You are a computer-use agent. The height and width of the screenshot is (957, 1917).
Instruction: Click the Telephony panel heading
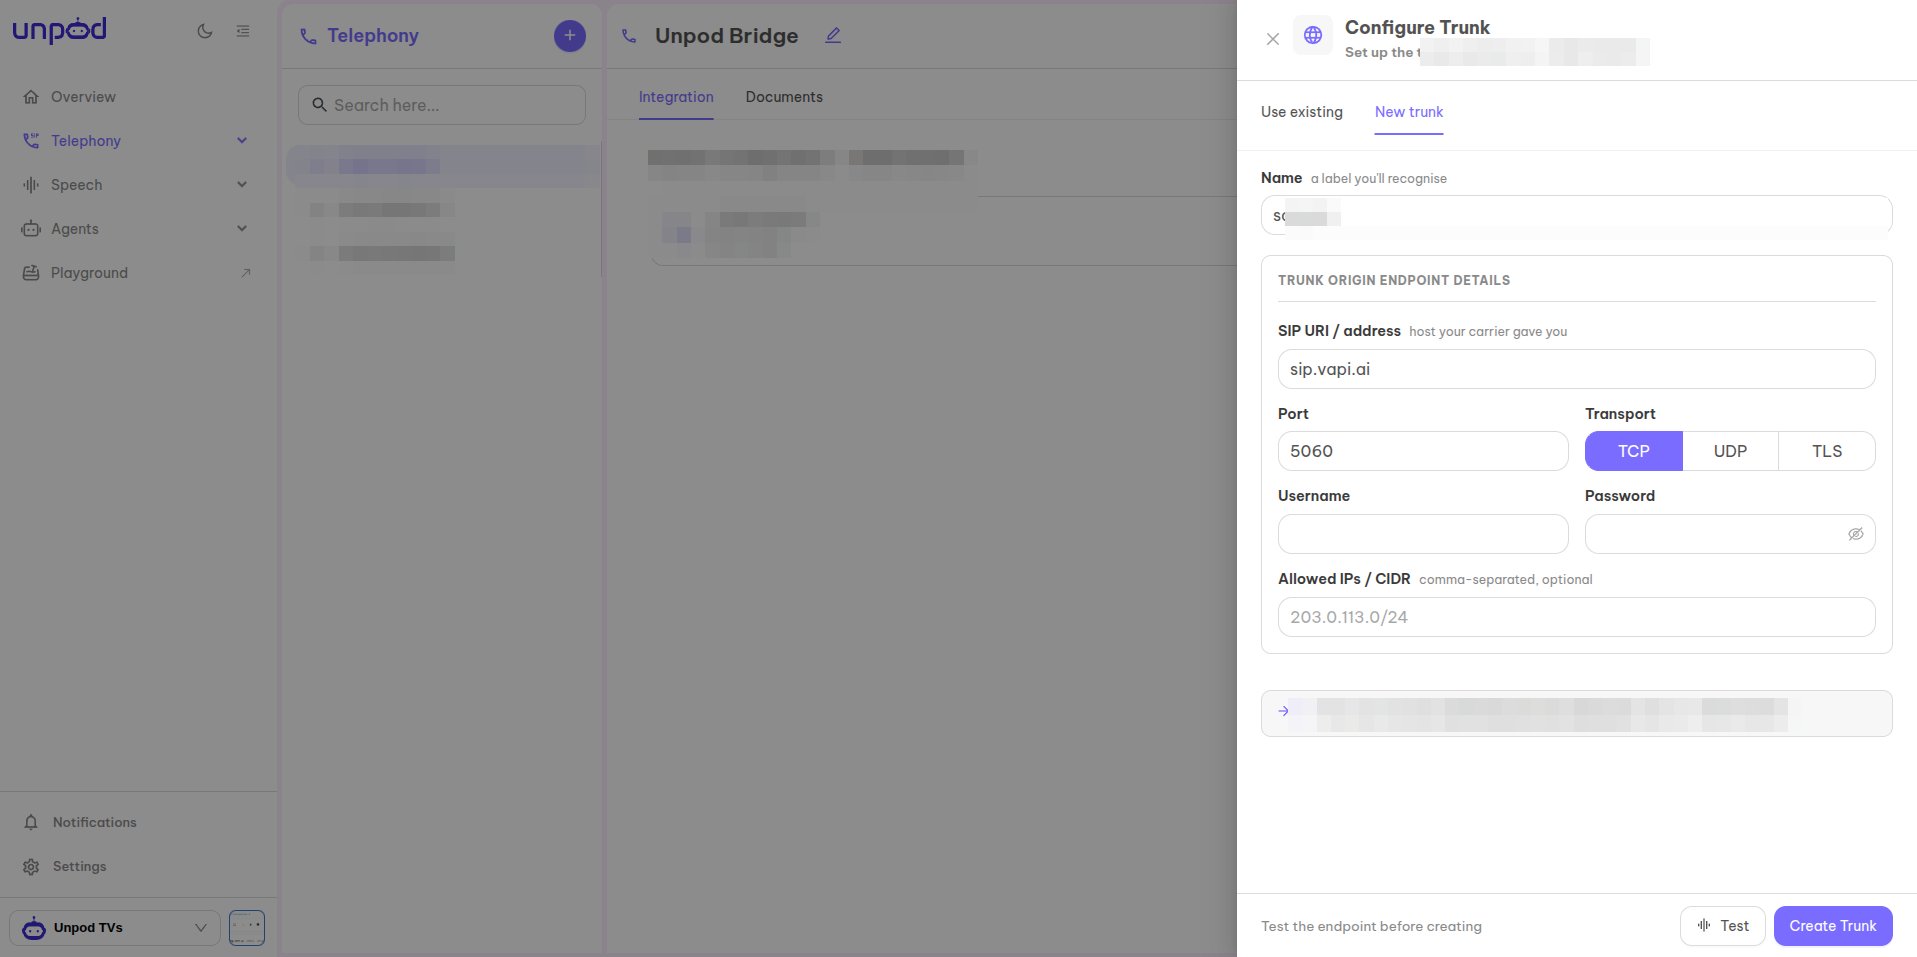(373, 36)
